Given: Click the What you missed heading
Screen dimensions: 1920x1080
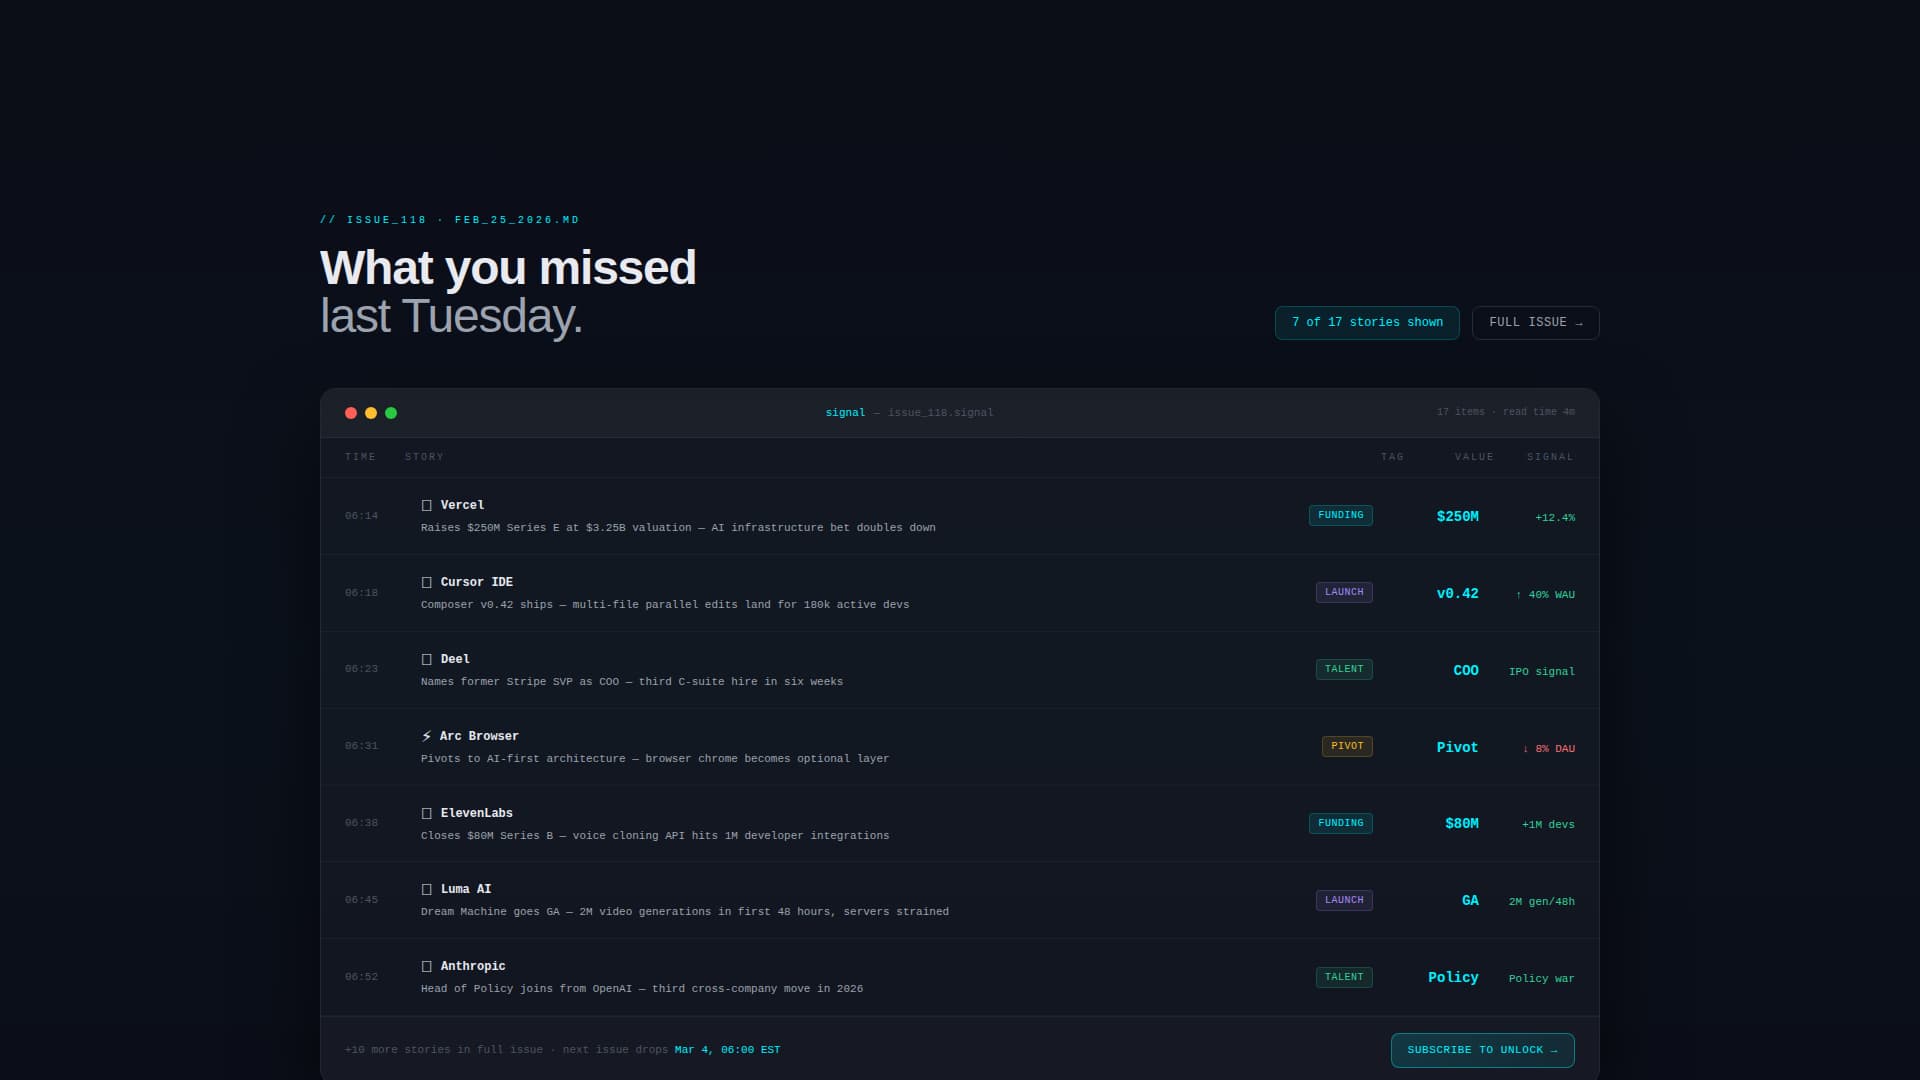Looking at the screenshot, I should tap(508, 268).
